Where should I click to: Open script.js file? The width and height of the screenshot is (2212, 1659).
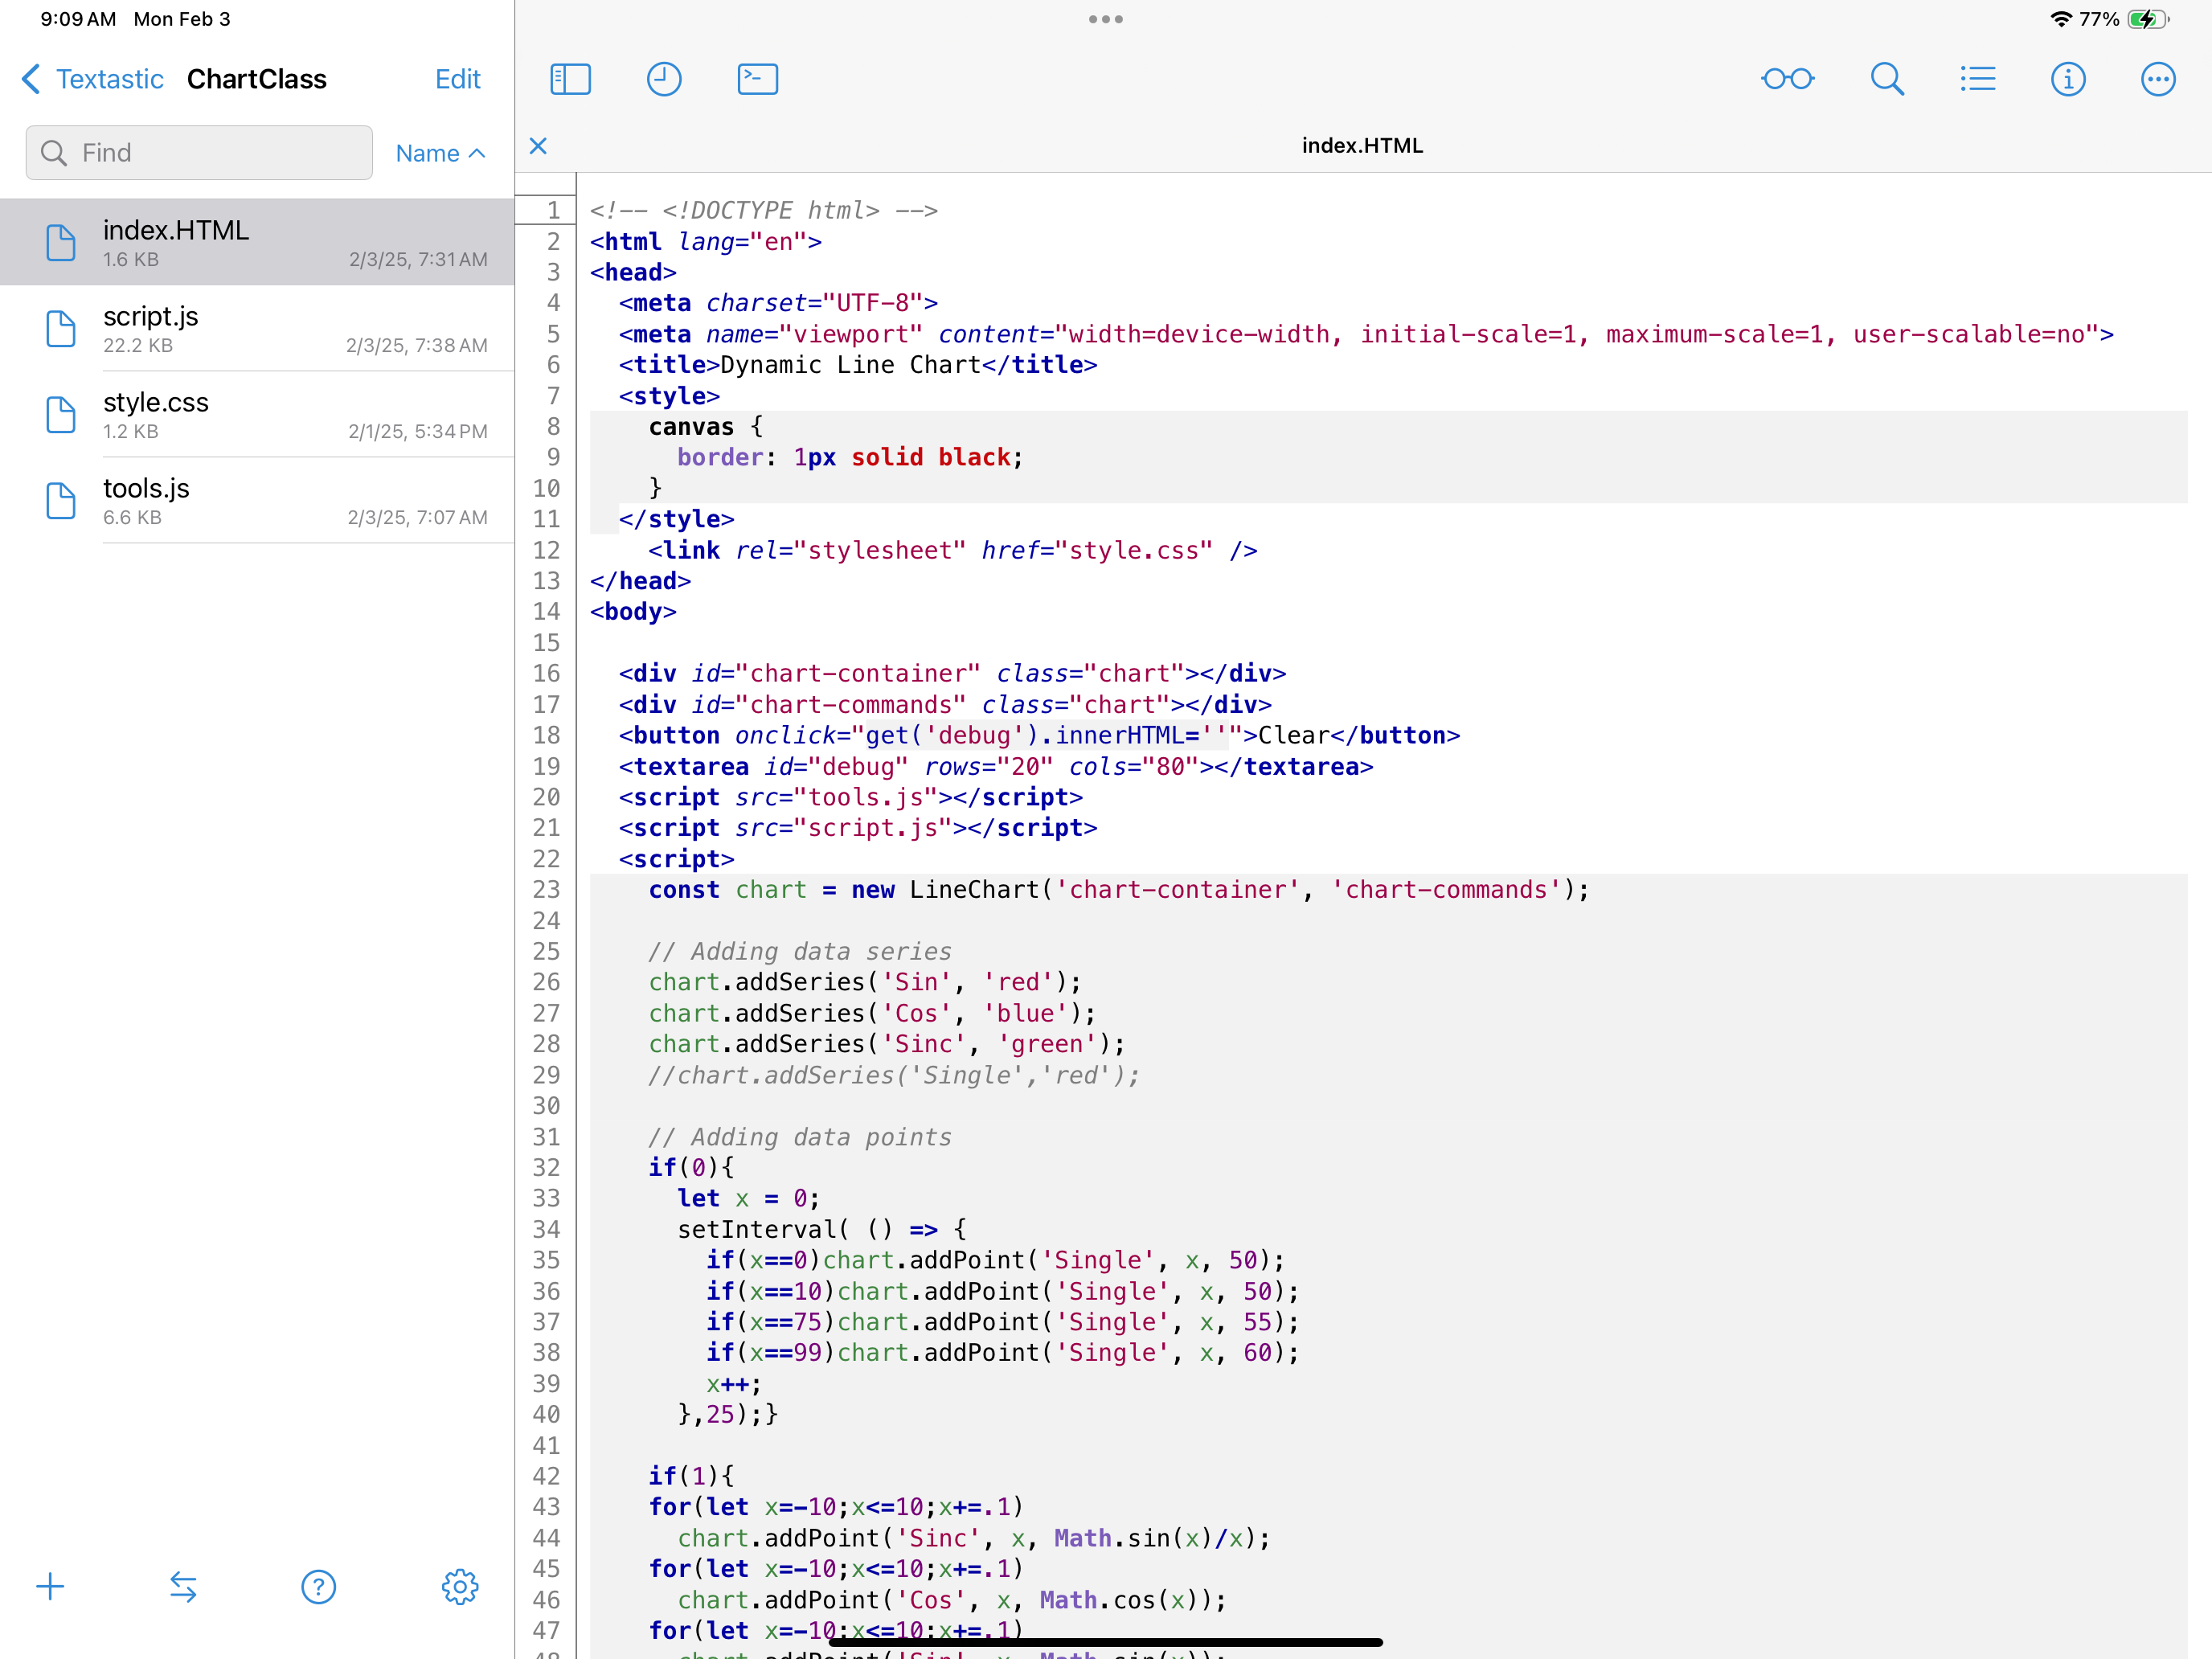[257, 328]
